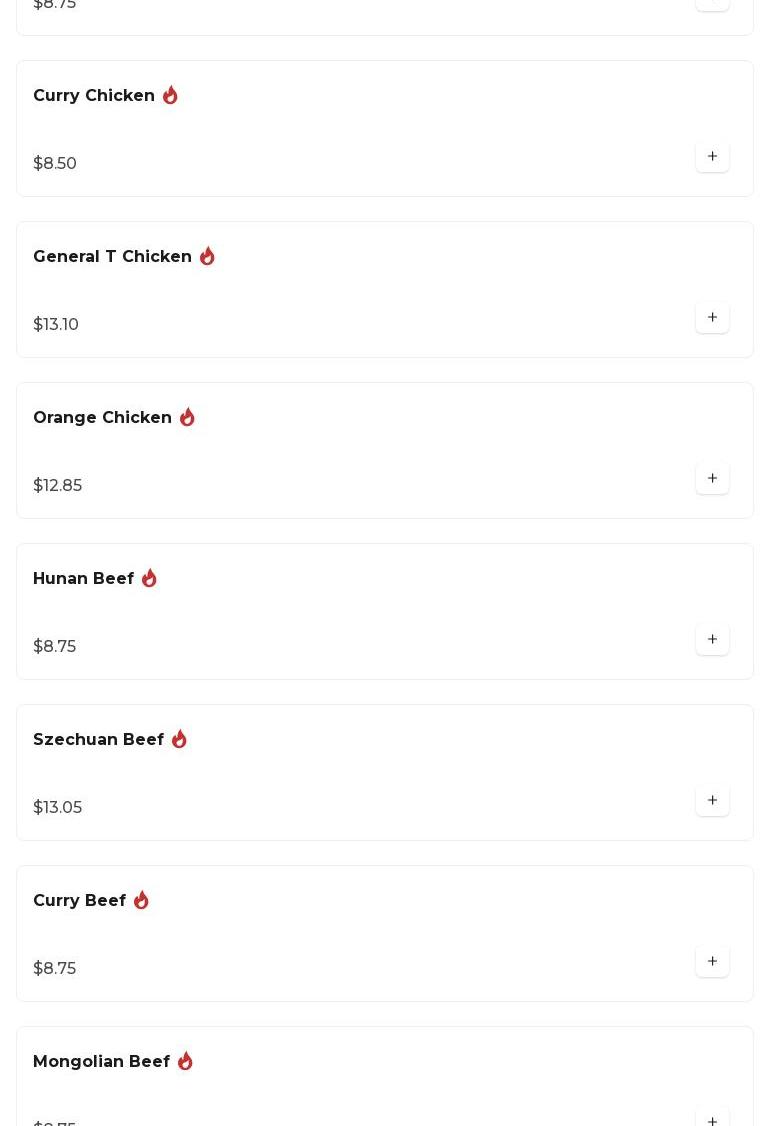This screenshot has height=1126, width=770.
Task: Open the Curry Chicken item title
Action: point(94,96)
